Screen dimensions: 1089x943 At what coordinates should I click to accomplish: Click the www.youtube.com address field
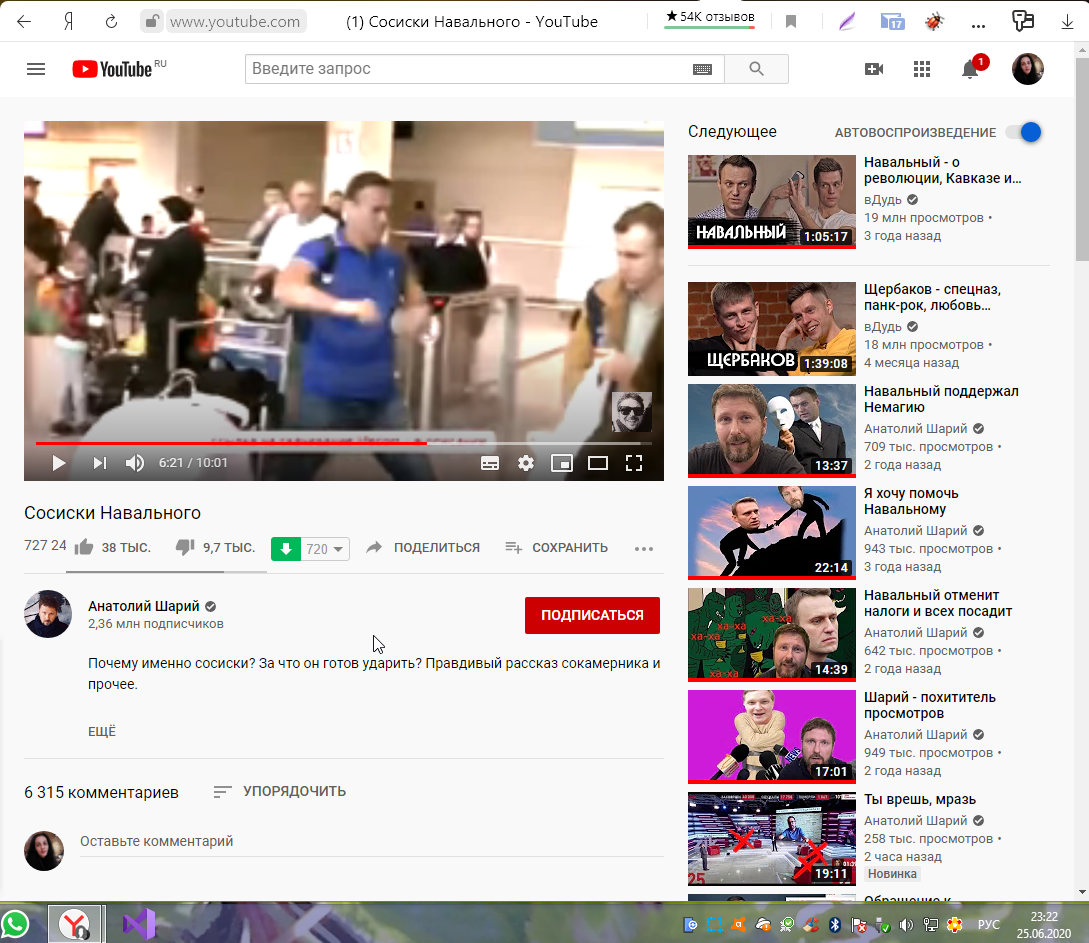pos(235,22)
